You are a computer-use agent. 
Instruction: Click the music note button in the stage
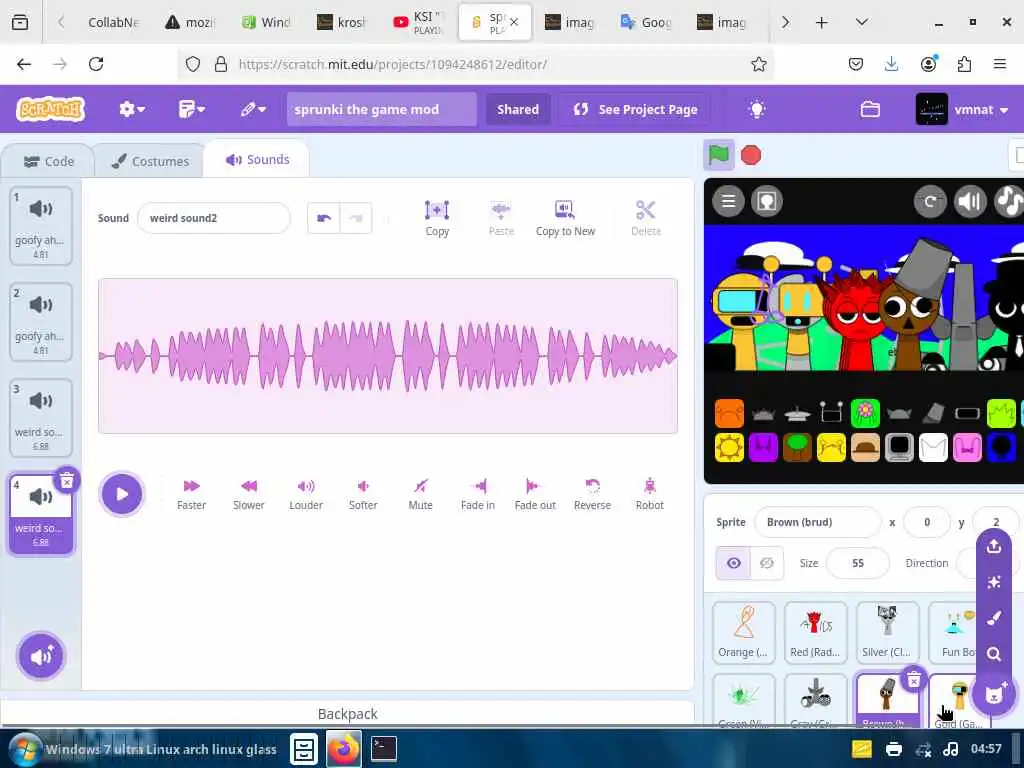1009,201
